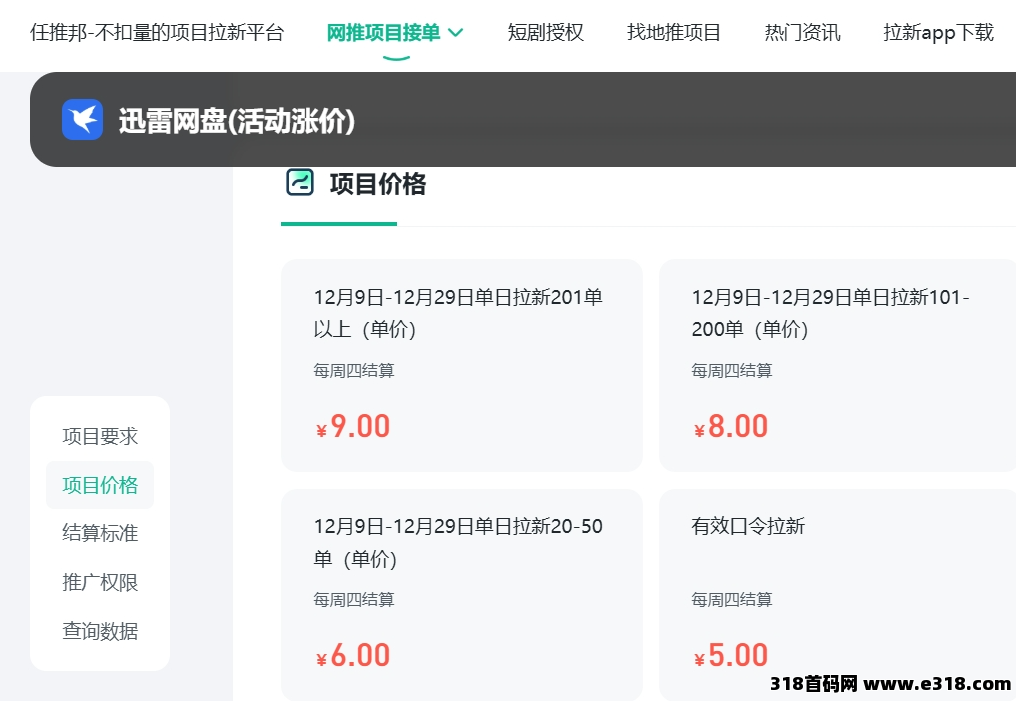Select 项目要求 in the sidebar
The height and width of the screenshot is (701, 1016).
pos(100,436)
